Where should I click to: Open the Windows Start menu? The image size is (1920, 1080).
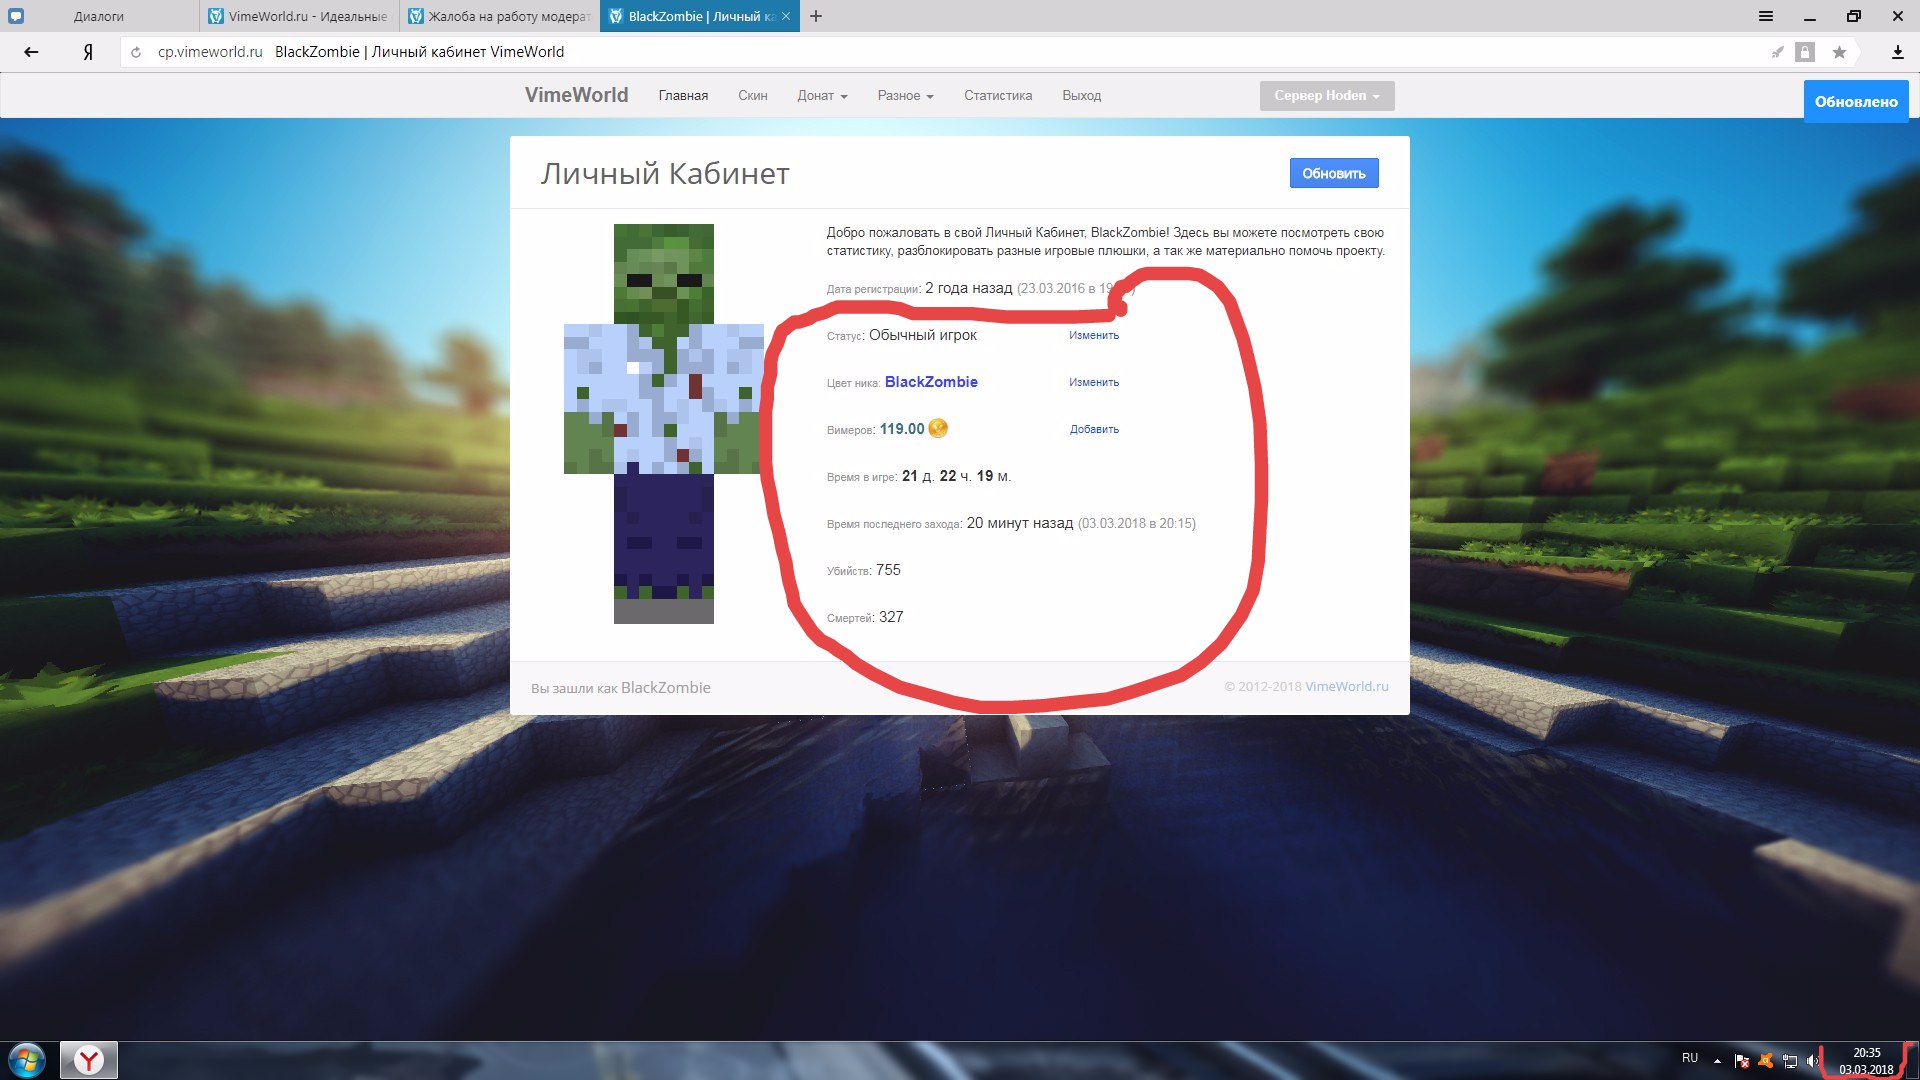pos(26,1060)
